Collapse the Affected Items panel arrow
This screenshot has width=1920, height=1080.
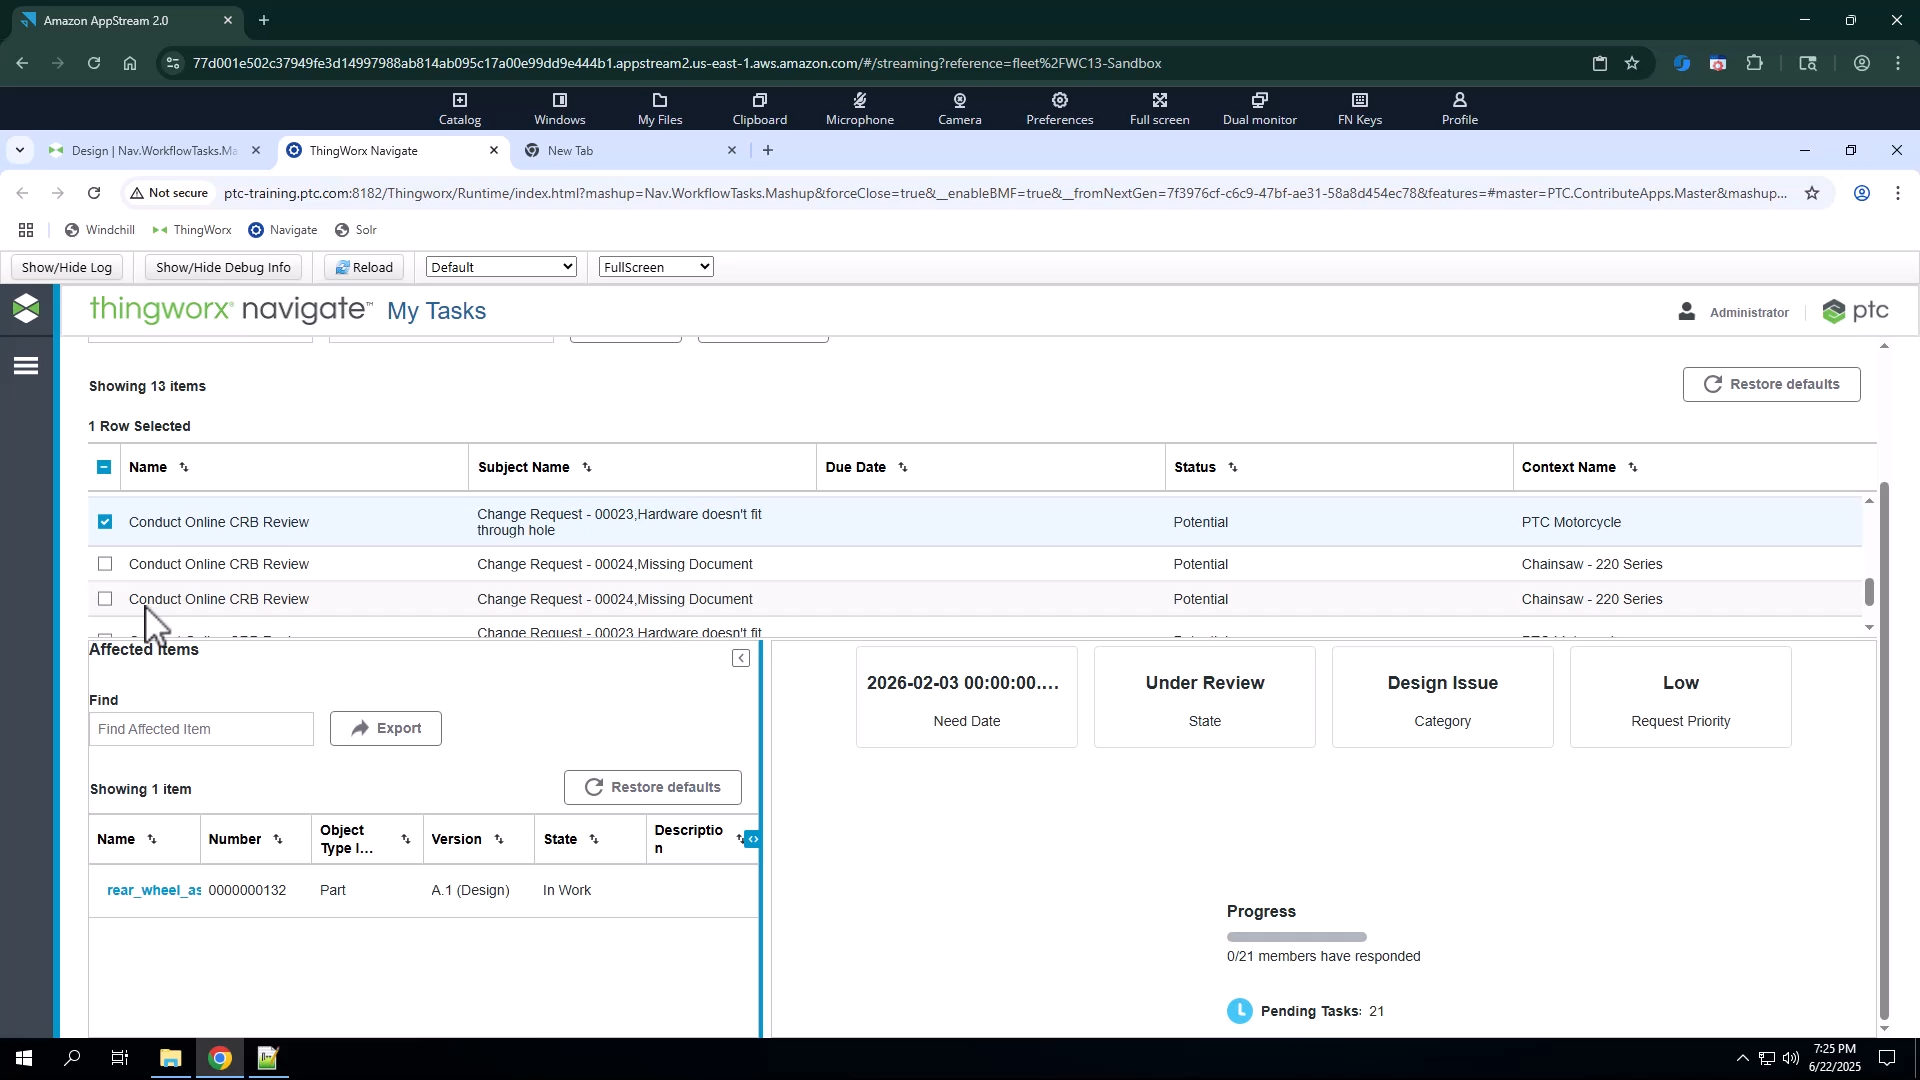740,658
